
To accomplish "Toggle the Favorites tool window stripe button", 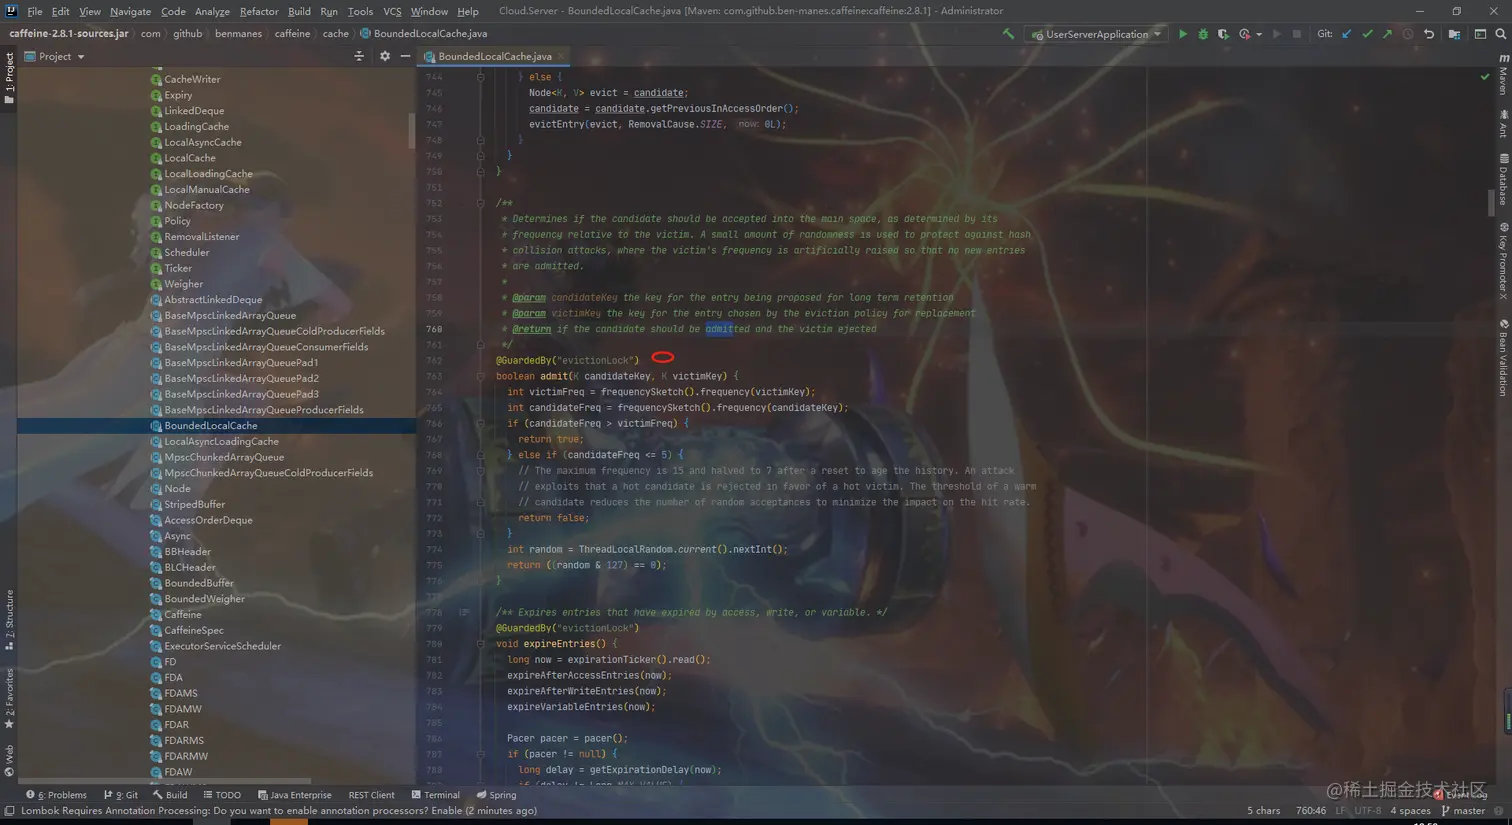I will [x=9, y=698].
